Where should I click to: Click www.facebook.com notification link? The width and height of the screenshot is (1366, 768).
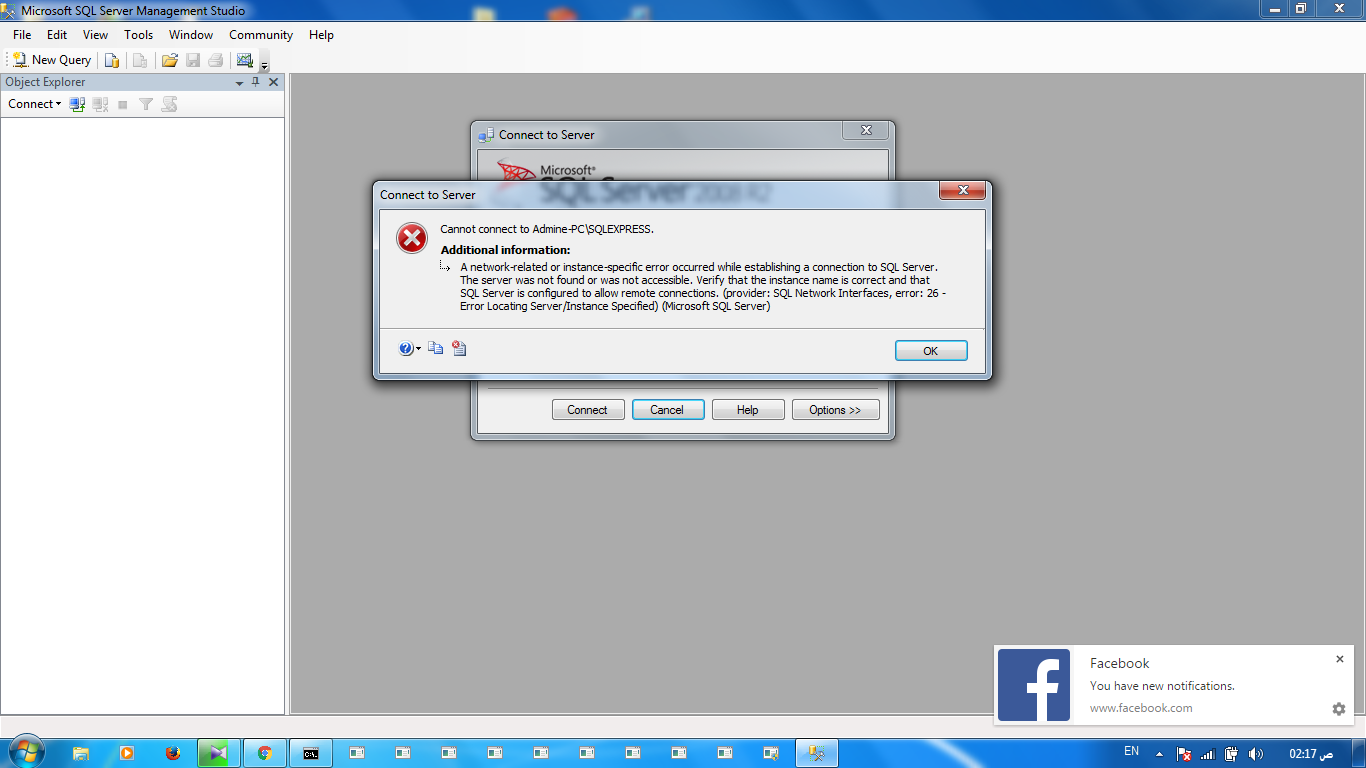1141,708
